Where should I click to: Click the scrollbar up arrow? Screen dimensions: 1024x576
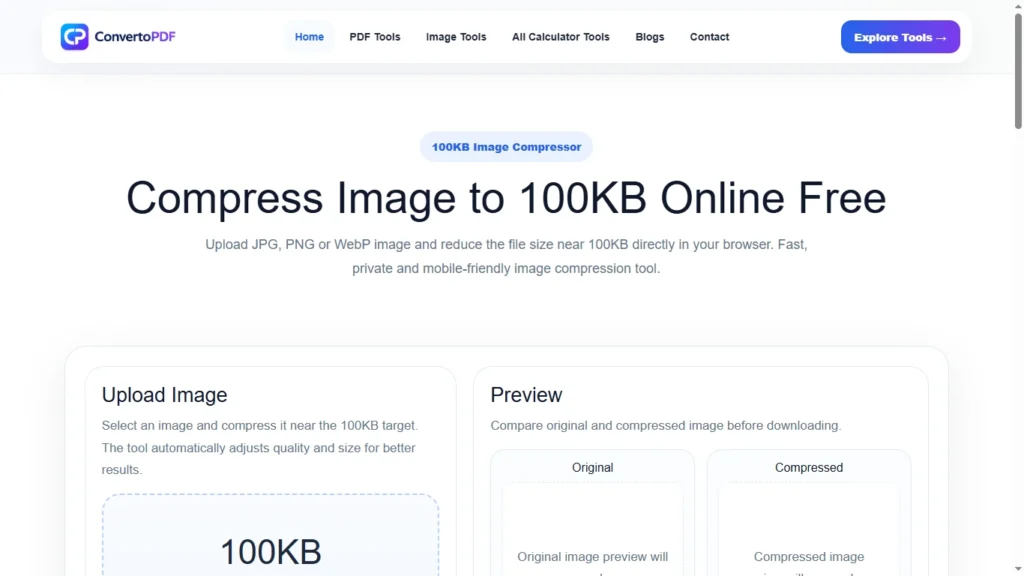(1017, 5)
